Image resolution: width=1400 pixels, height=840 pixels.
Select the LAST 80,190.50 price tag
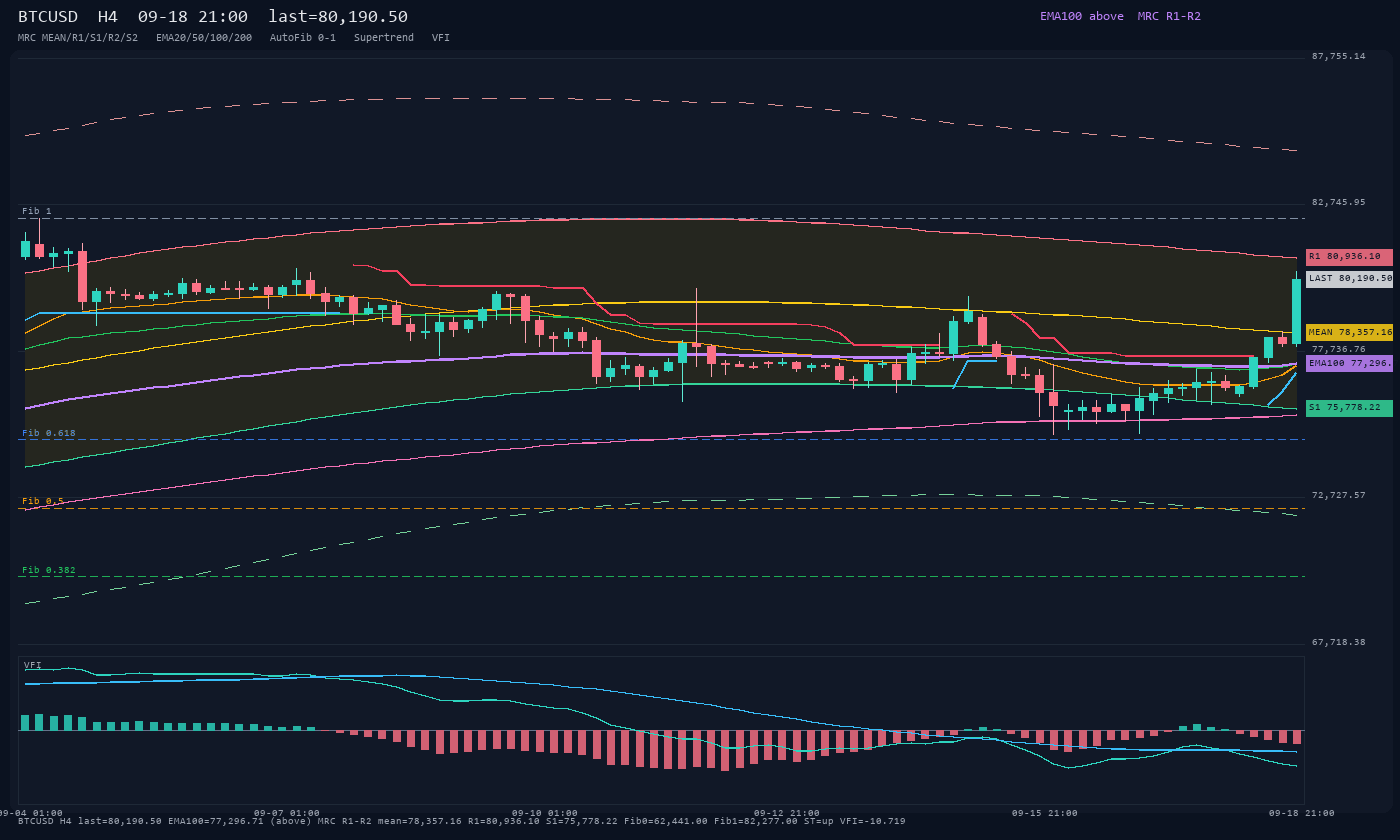coord(1349,279)
